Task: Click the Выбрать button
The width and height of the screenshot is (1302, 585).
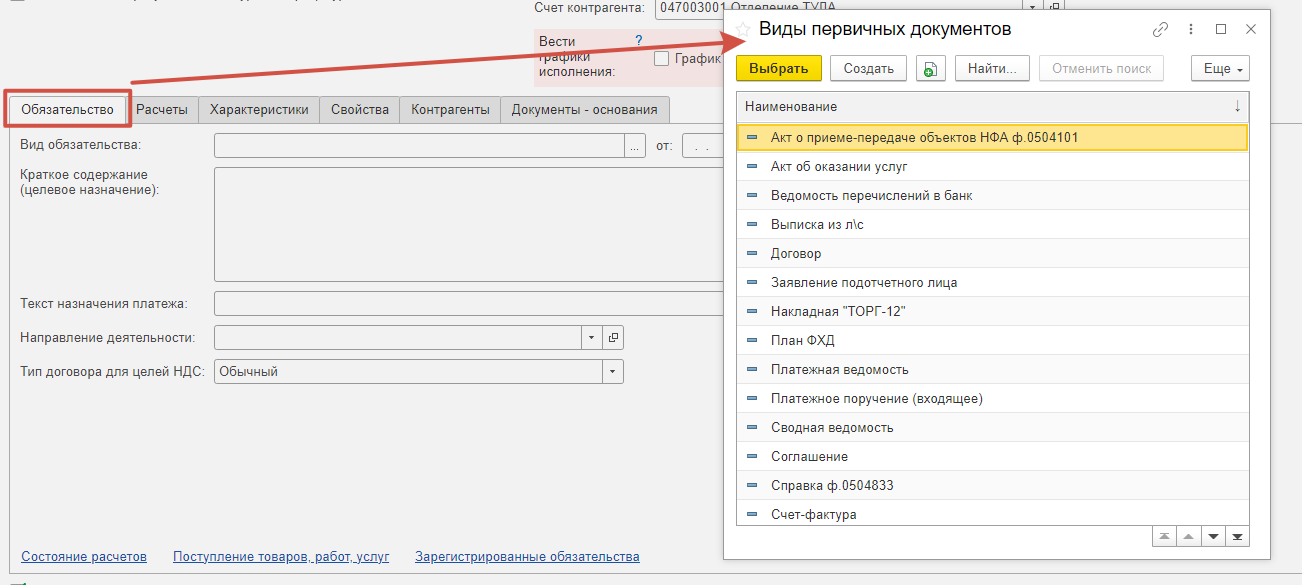Action: [778, 68]
